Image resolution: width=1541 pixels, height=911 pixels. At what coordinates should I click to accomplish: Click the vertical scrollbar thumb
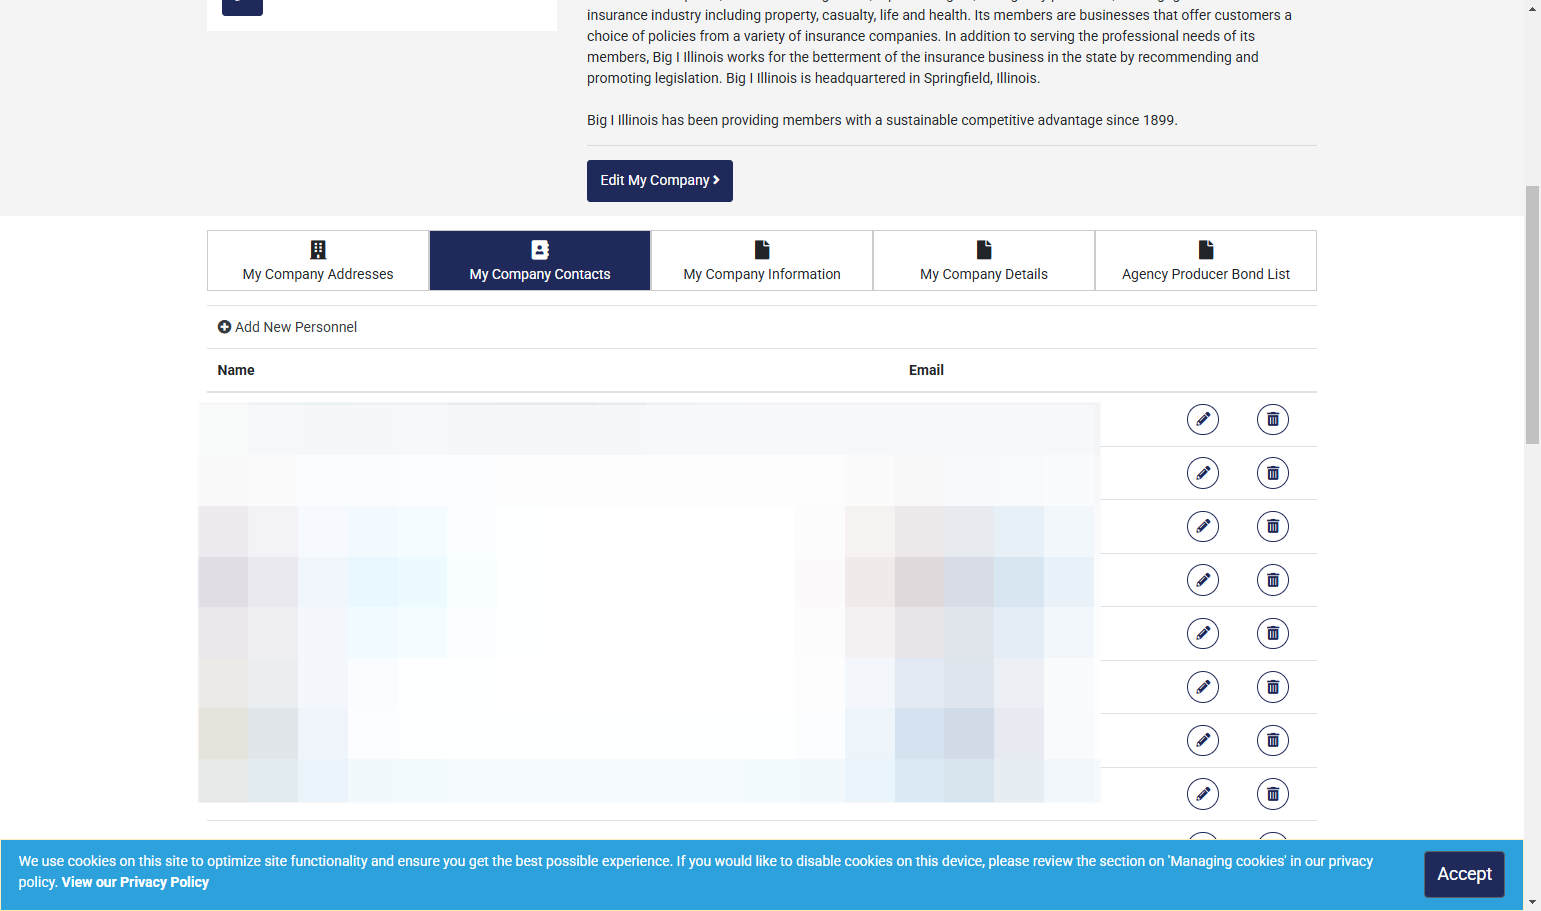1532,315
